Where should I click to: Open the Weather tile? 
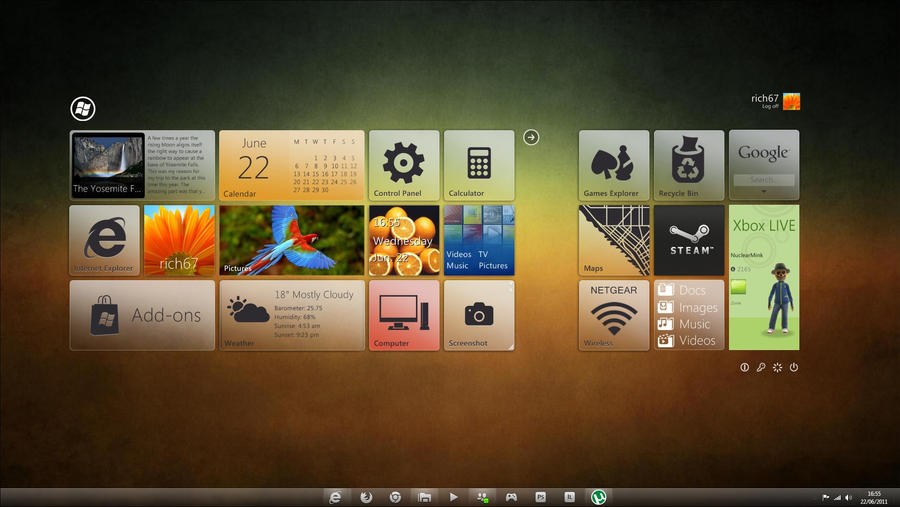[x=292, y=315]
